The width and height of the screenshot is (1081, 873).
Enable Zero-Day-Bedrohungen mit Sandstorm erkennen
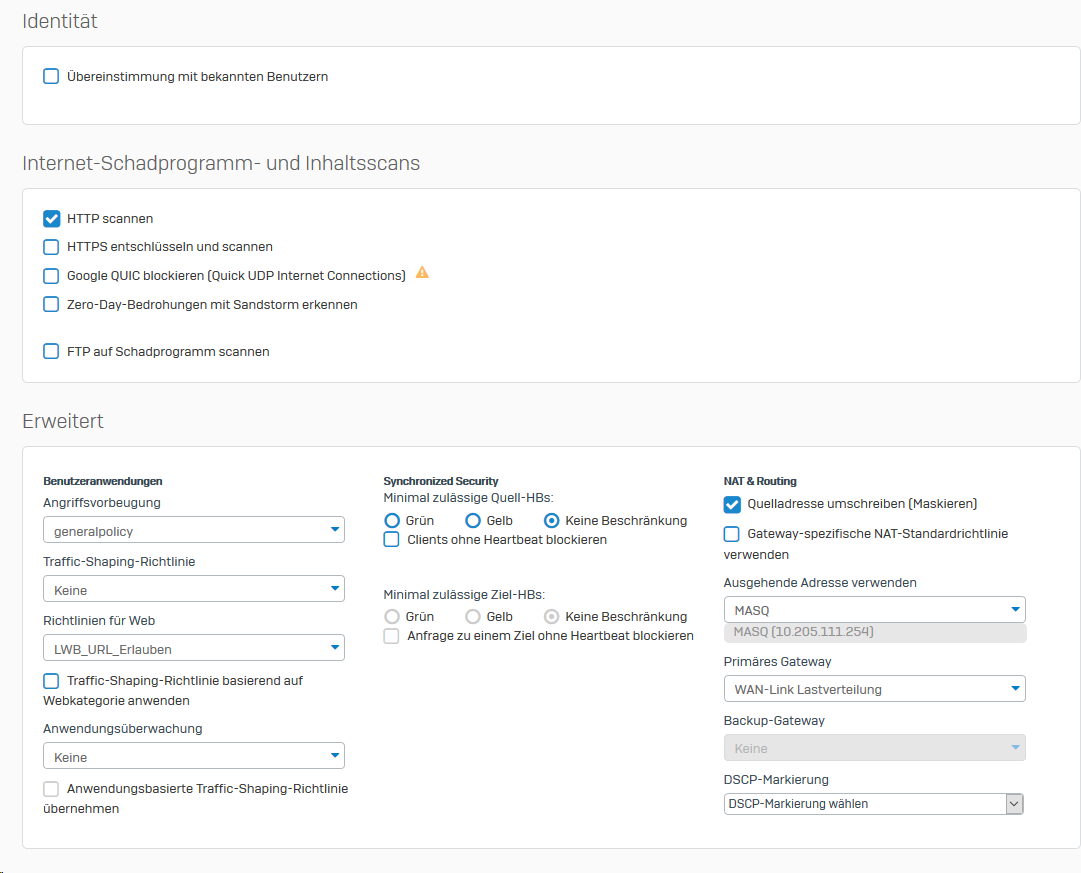click(51, 305)
